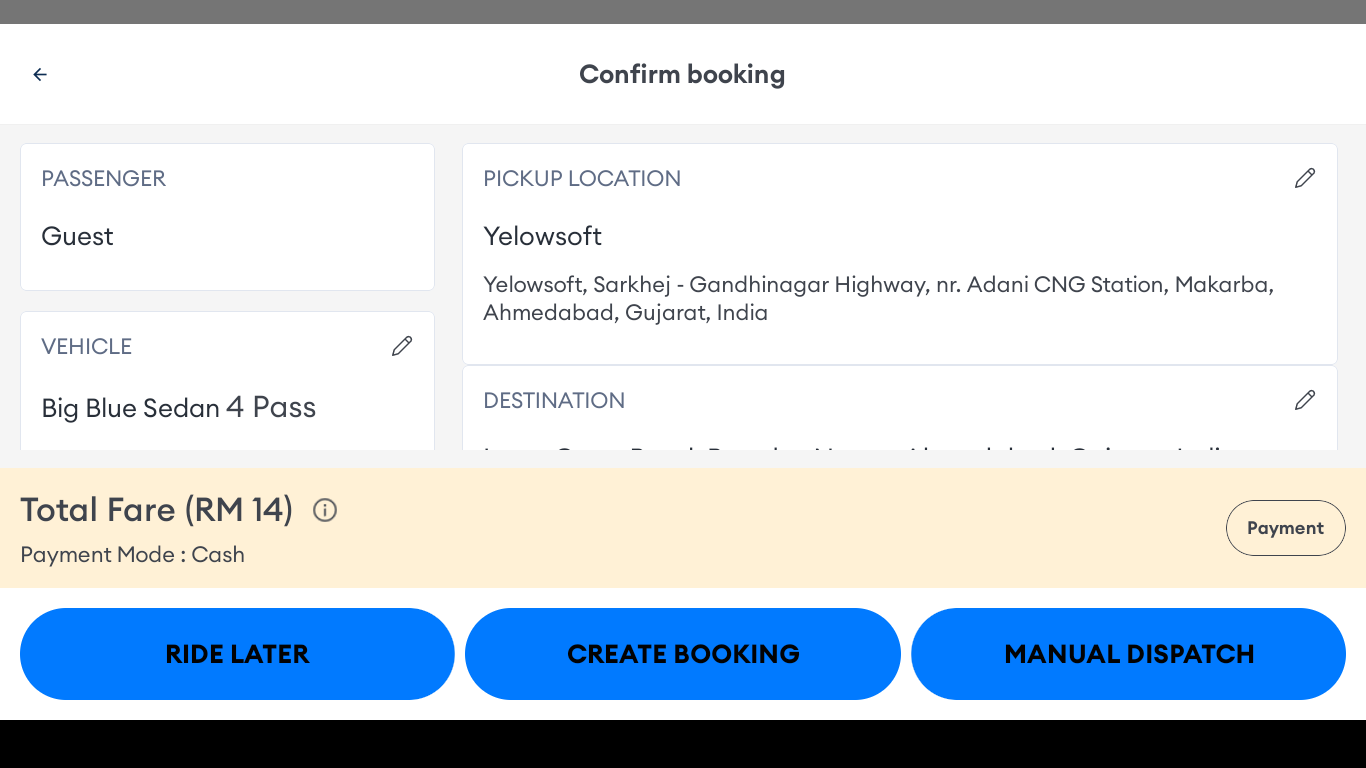This screenshot has height=768, width=1366.
Task: Click the Total Fare (RM 14) text
Action: (x=156, y=510)
